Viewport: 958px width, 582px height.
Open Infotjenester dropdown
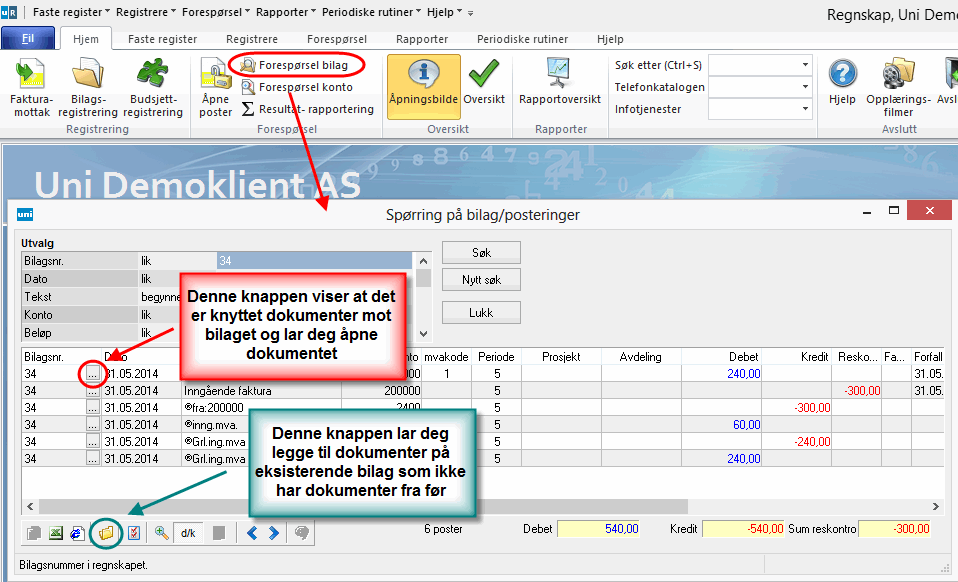[805, 109]
